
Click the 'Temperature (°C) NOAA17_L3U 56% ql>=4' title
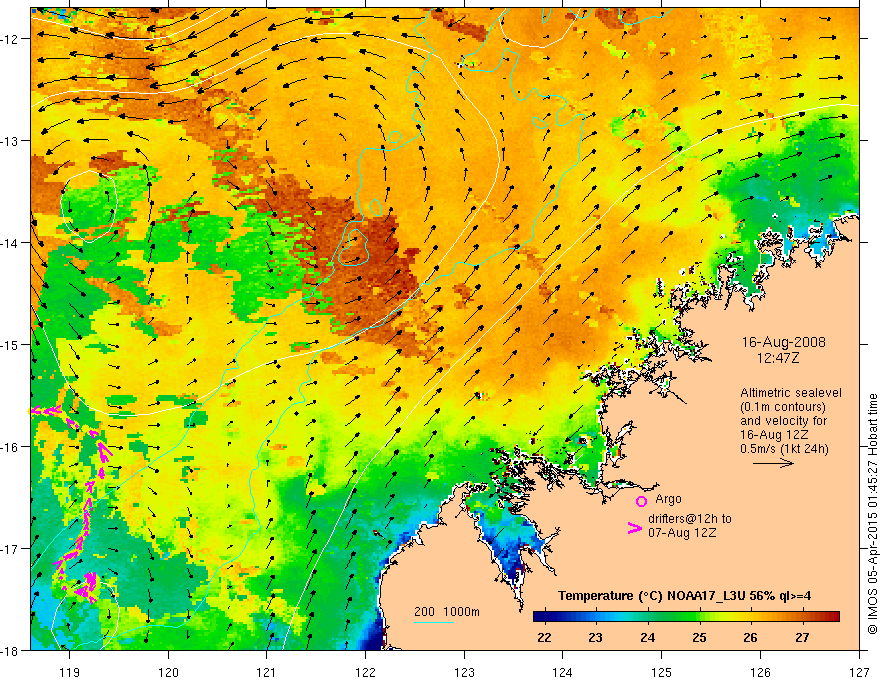[x=684, y=596]
